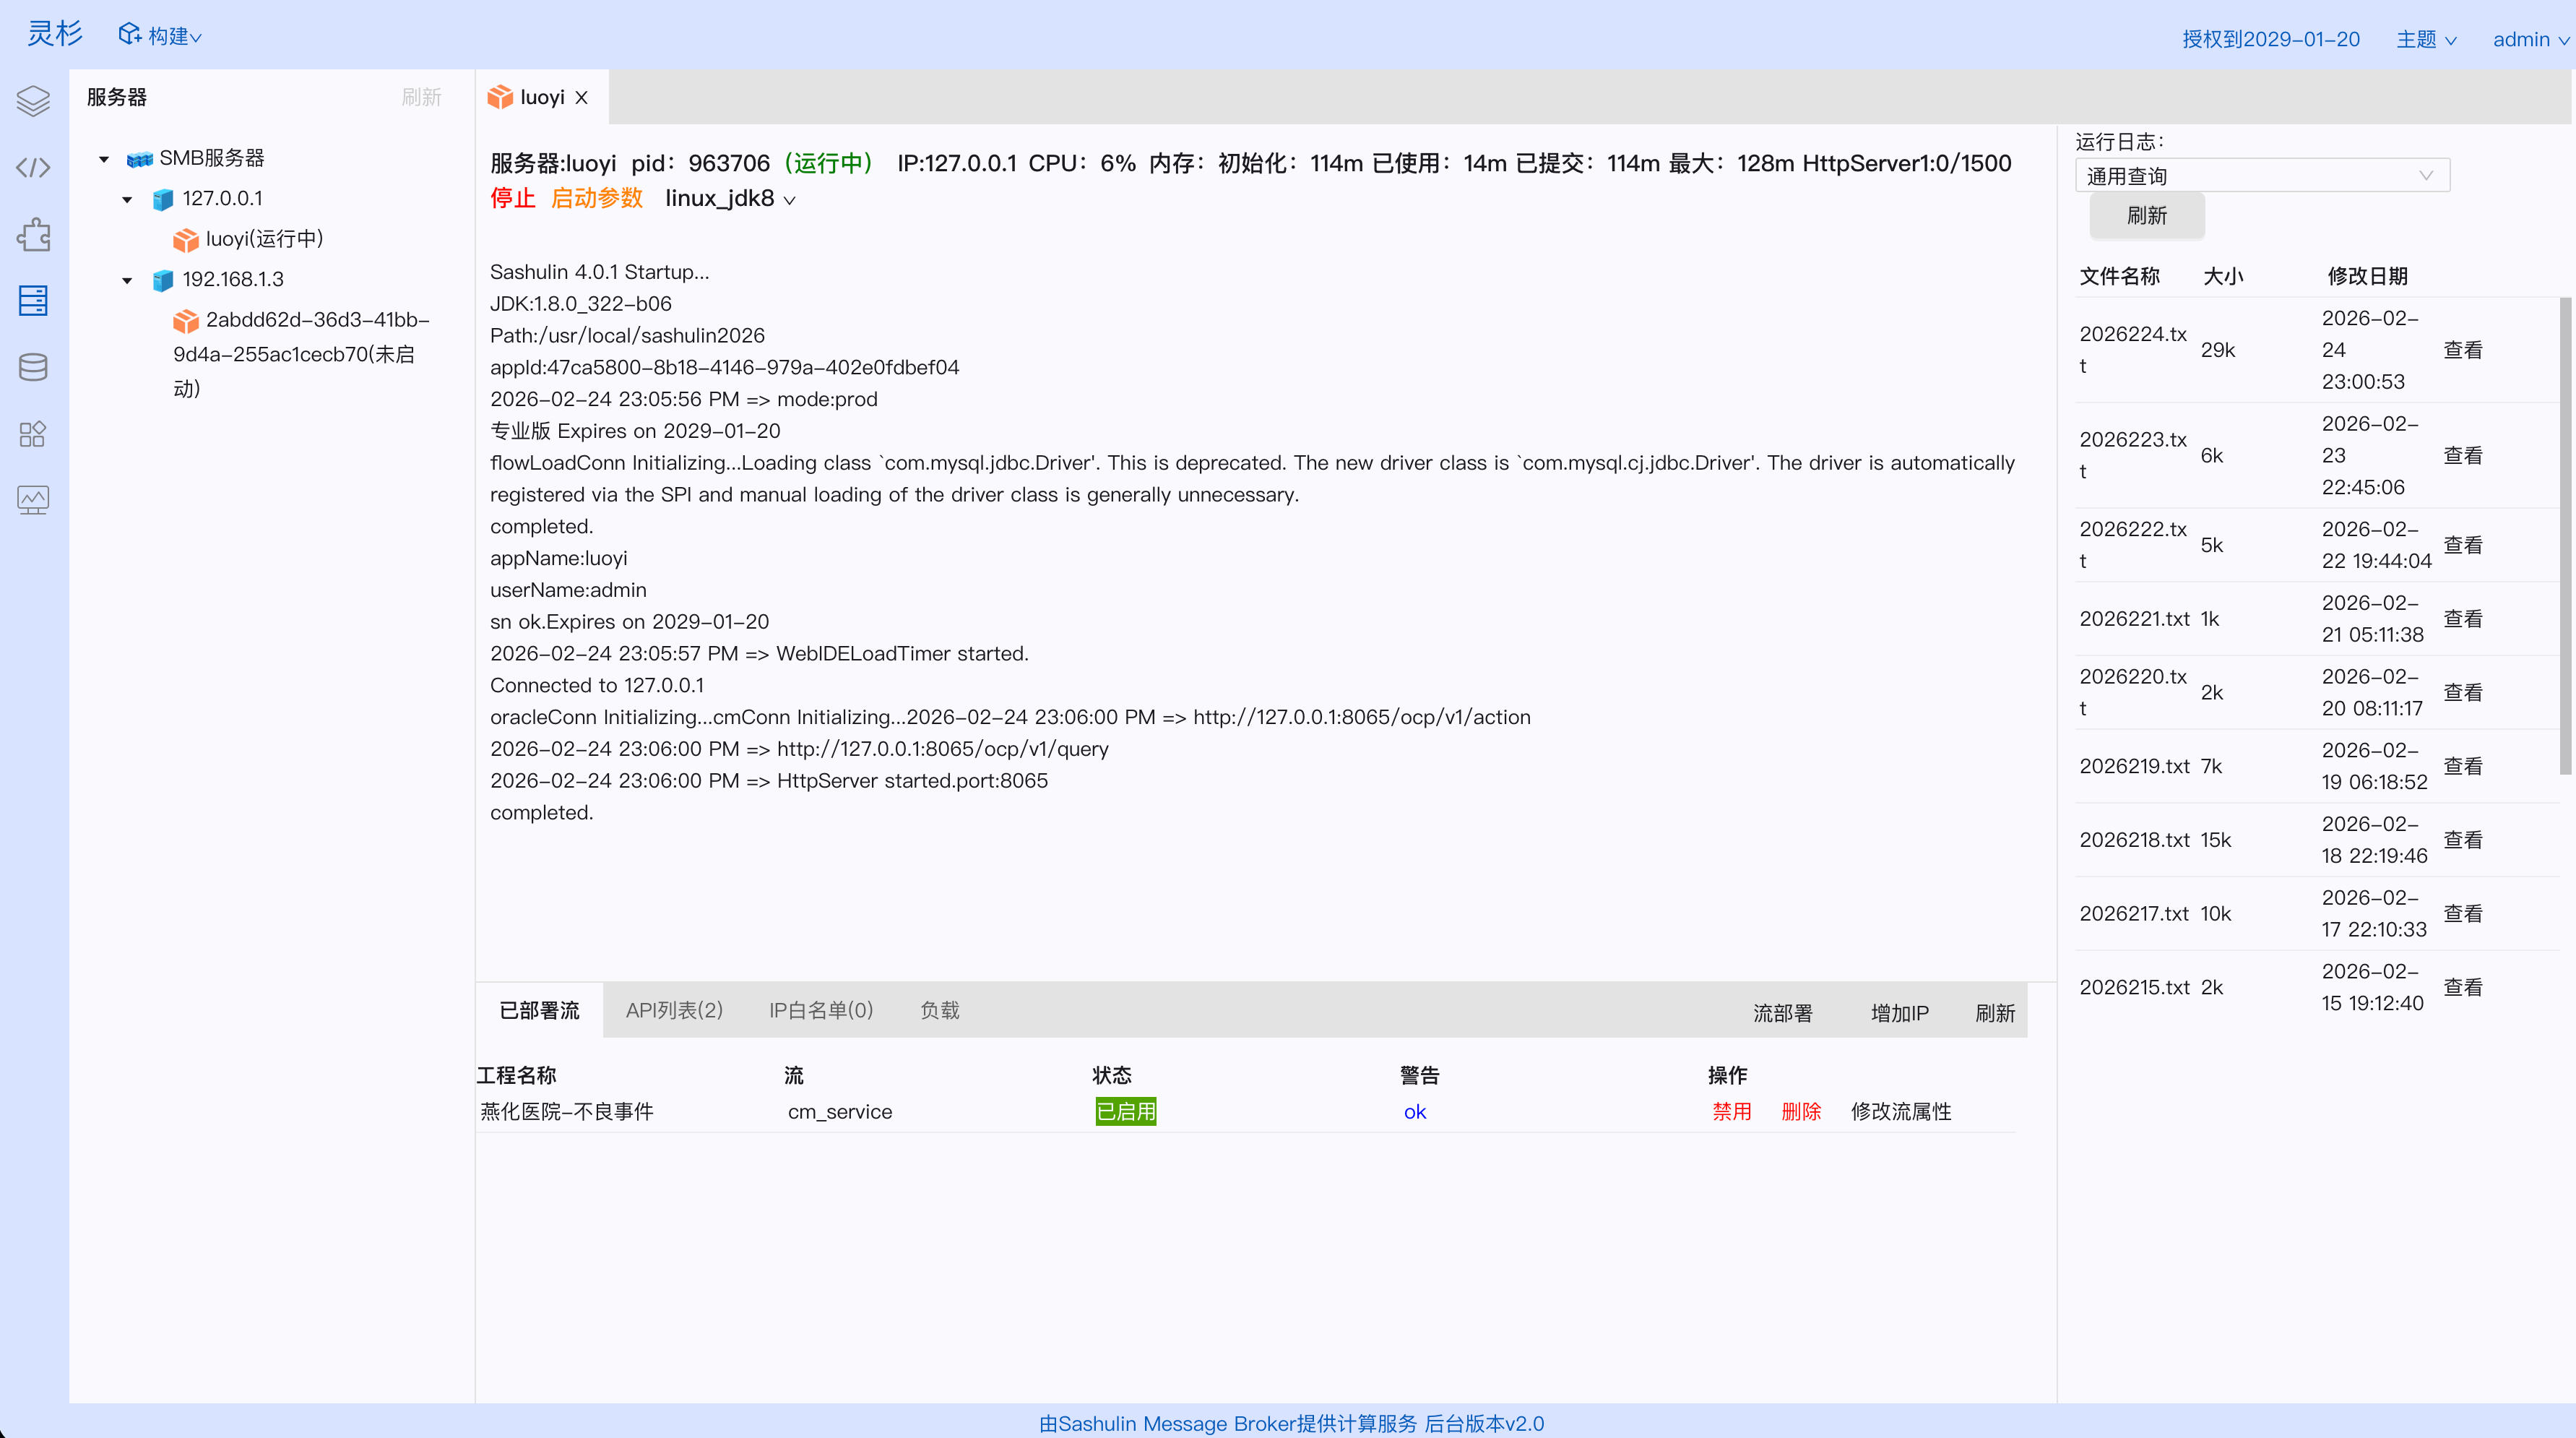Collapse the SMB服务器 tree node
Viewport: 2576px width, 1438px height.
pos(104,159)
